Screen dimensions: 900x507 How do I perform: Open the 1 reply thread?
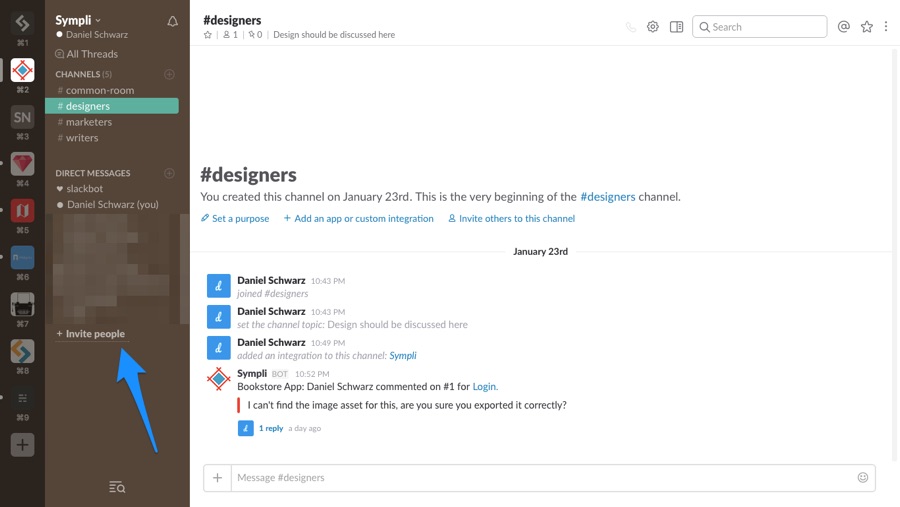pos(271,428)
